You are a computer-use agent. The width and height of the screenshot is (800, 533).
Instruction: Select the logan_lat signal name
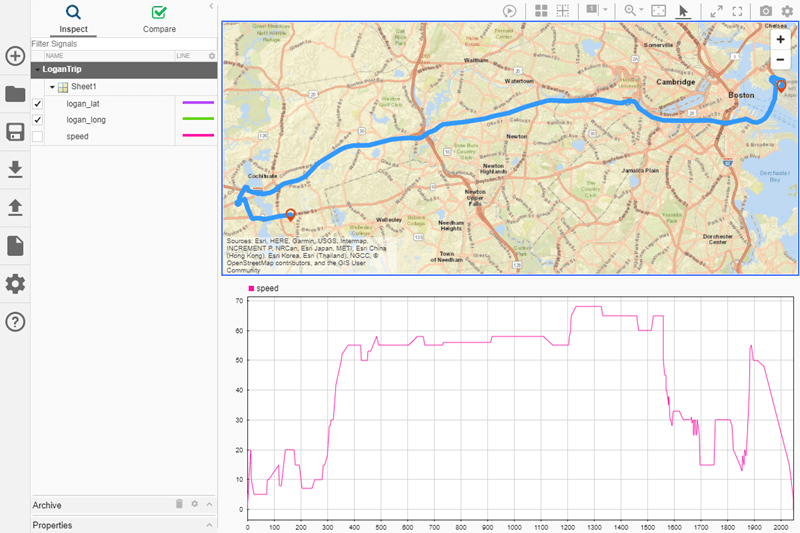click(x=83, y=104)
